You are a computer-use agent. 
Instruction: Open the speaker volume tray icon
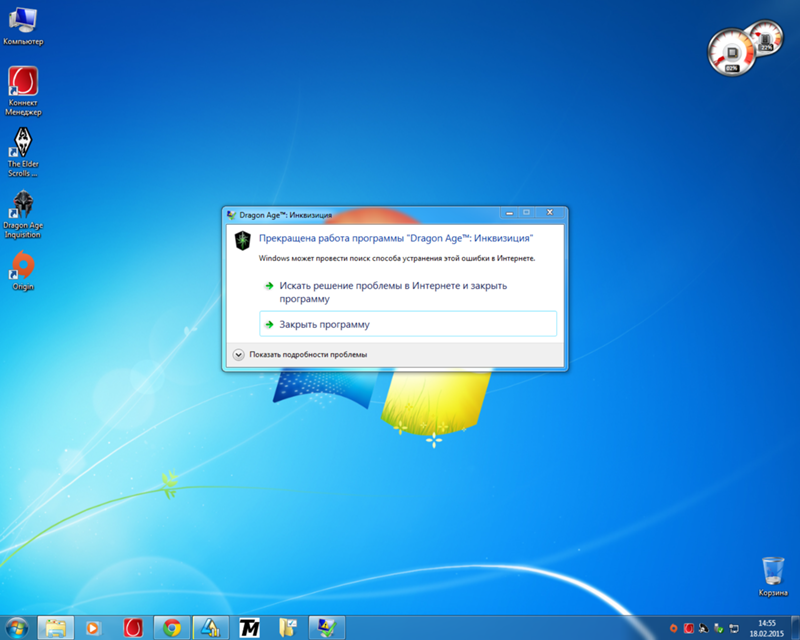(x=704, y=628)
